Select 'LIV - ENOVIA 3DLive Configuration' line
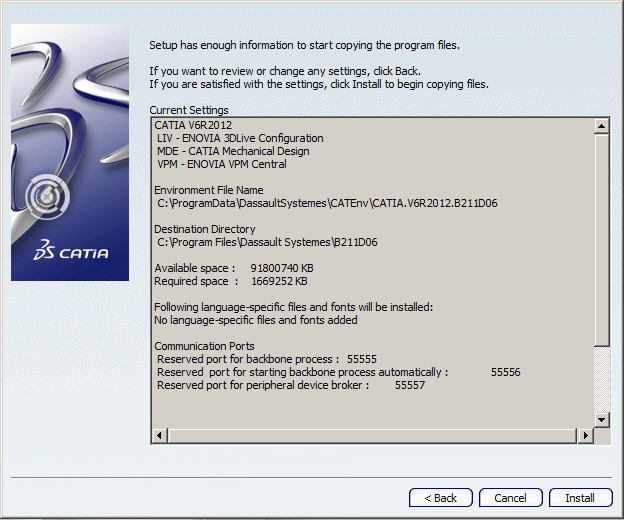This screenshot has width=624, height=520. (240, 138)
